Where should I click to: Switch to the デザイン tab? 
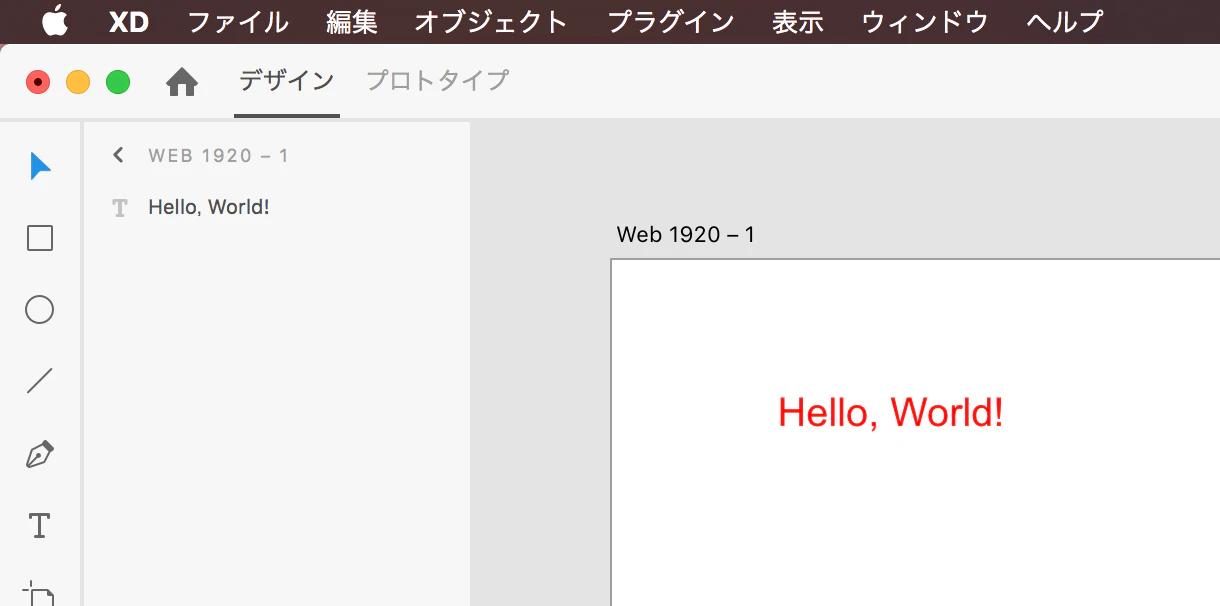(287, 81)
